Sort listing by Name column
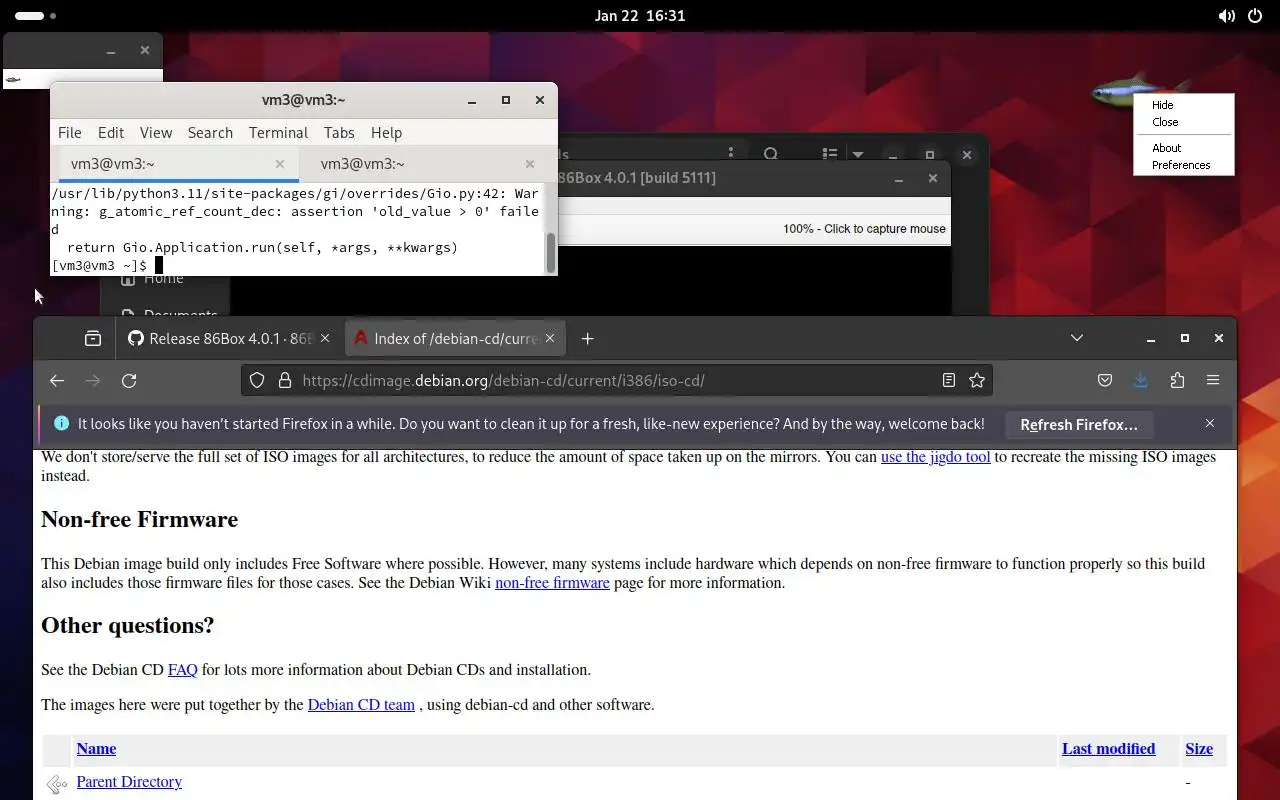The height and width of the screenshot is (800, 1280). (x=96, y=749)
